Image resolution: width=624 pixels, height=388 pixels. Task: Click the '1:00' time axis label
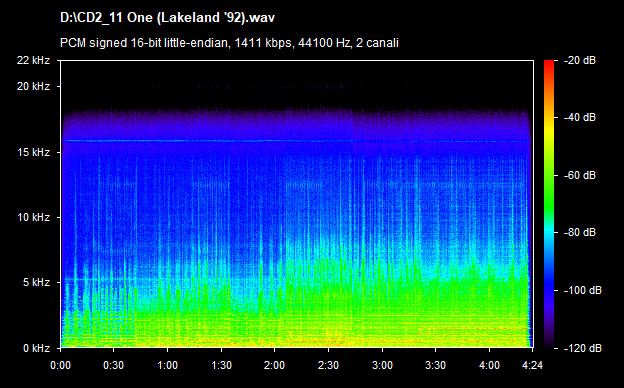[168, 365]
